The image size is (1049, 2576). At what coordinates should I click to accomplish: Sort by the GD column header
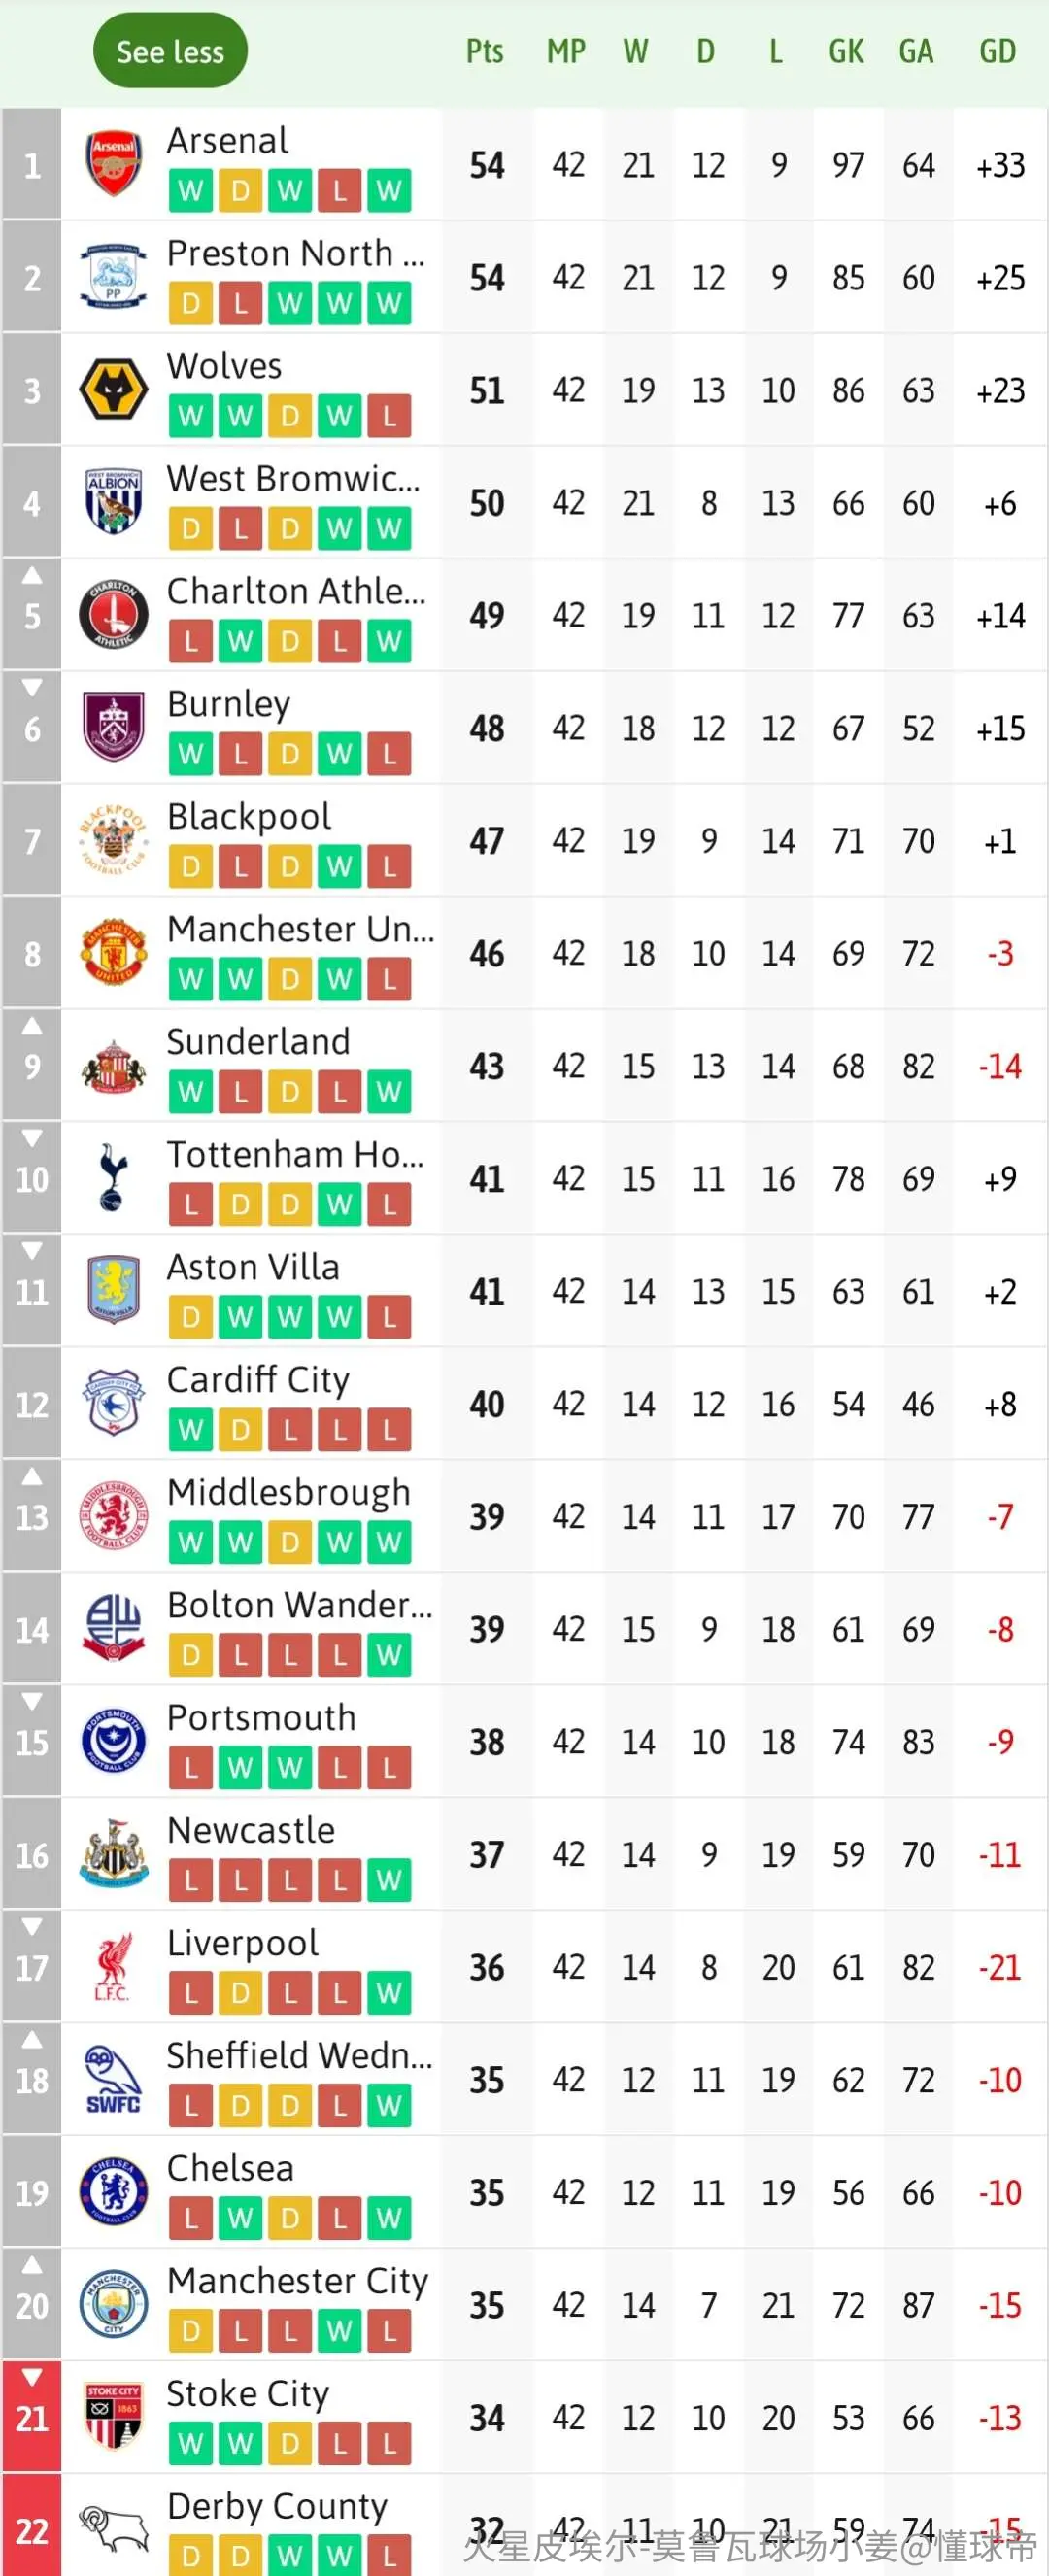[x=997, y=51]
